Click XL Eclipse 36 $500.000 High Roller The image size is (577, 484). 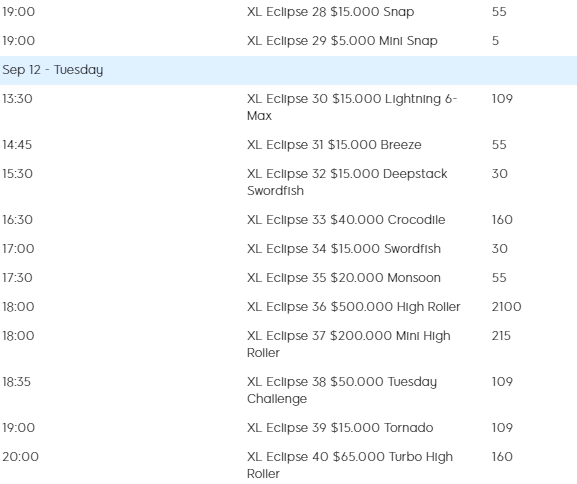[x=354, y=307]
